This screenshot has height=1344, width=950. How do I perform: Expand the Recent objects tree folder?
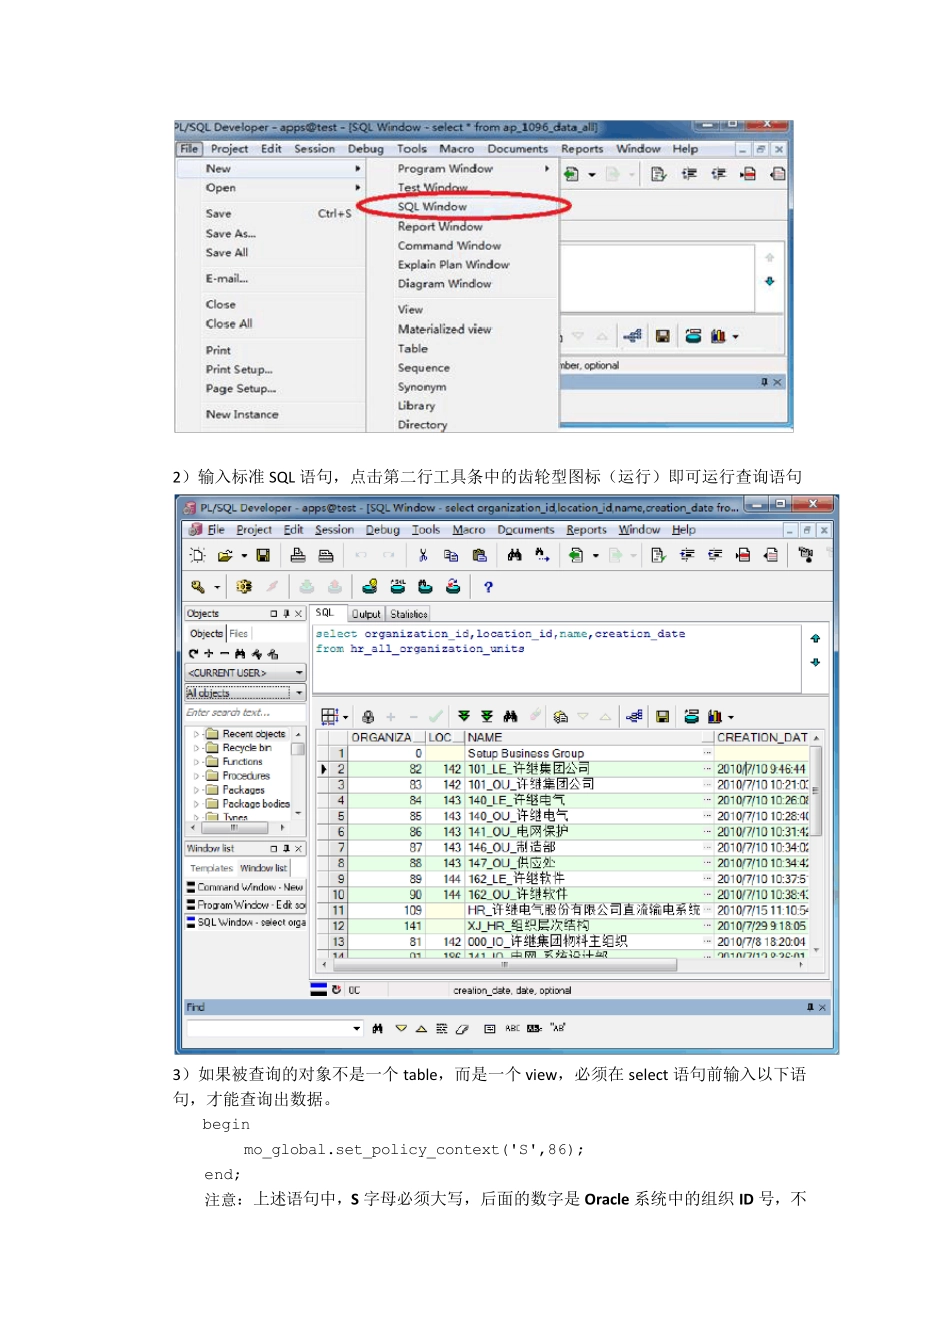click(x=196, y=734)
